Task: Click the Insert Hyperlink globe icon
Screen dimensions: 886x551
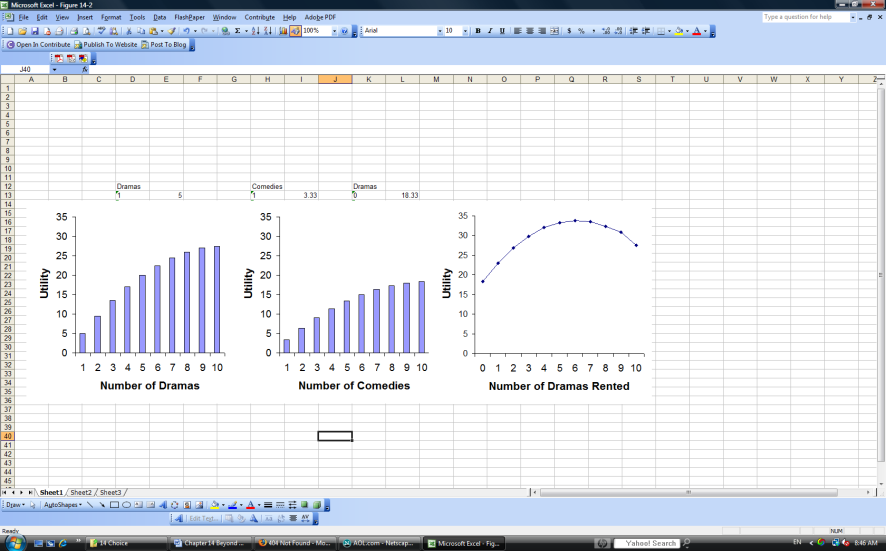Action: click(x=225, y=31)
